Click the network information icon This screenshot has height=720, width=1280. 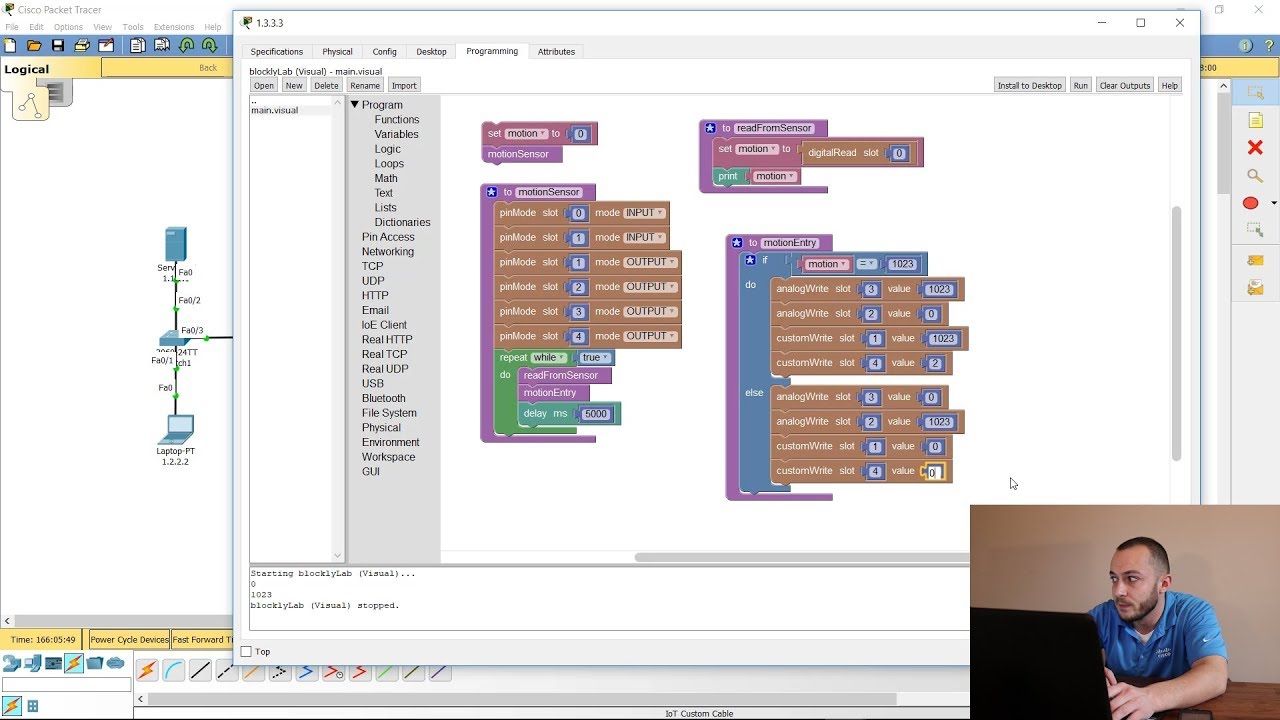pyautogui.click(x=1245, y=45)
